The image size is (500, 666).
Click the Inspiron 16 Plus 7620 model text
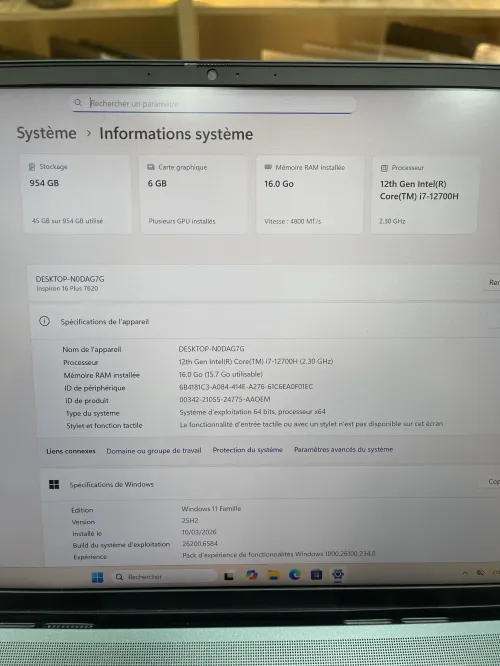(67, 288)
